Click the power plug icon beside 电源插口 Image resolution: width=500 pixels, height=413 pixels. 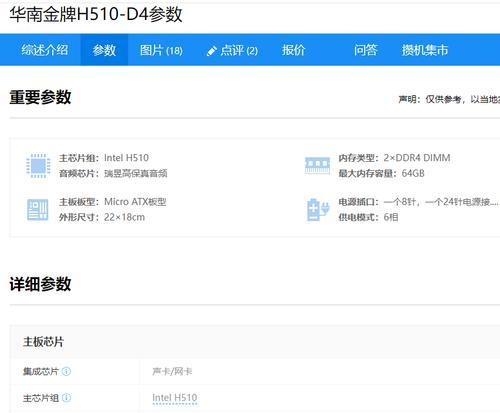pos(318,210)
